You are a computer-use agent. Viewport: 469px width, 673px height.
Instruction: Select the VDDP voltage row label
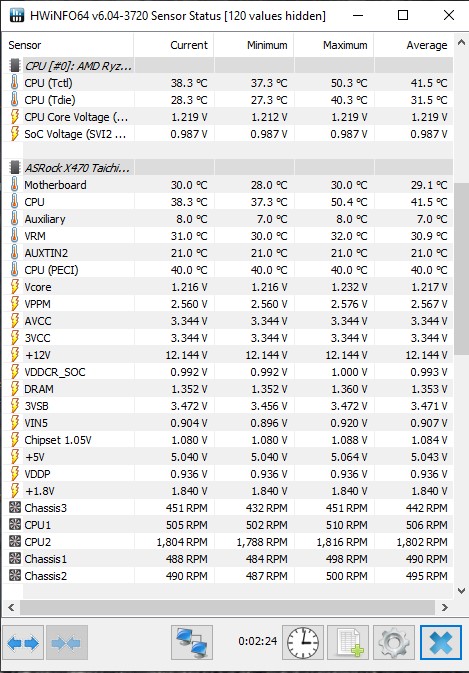pos(37,474)
